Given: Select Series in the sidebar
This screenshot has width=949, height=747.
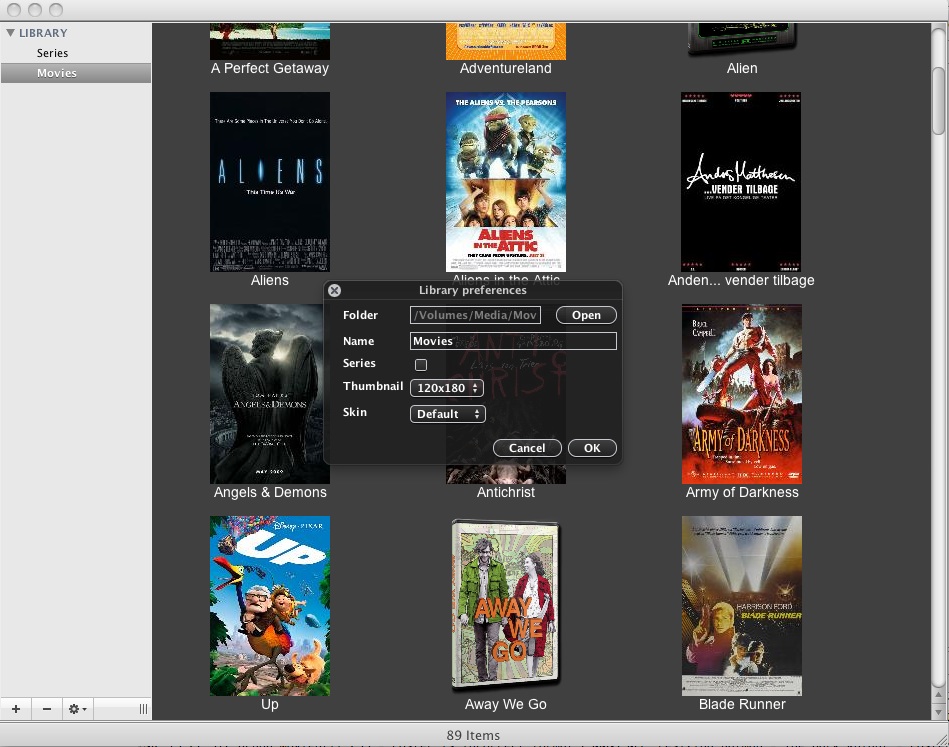Looking at the screenshot, I should pos(53,53).
